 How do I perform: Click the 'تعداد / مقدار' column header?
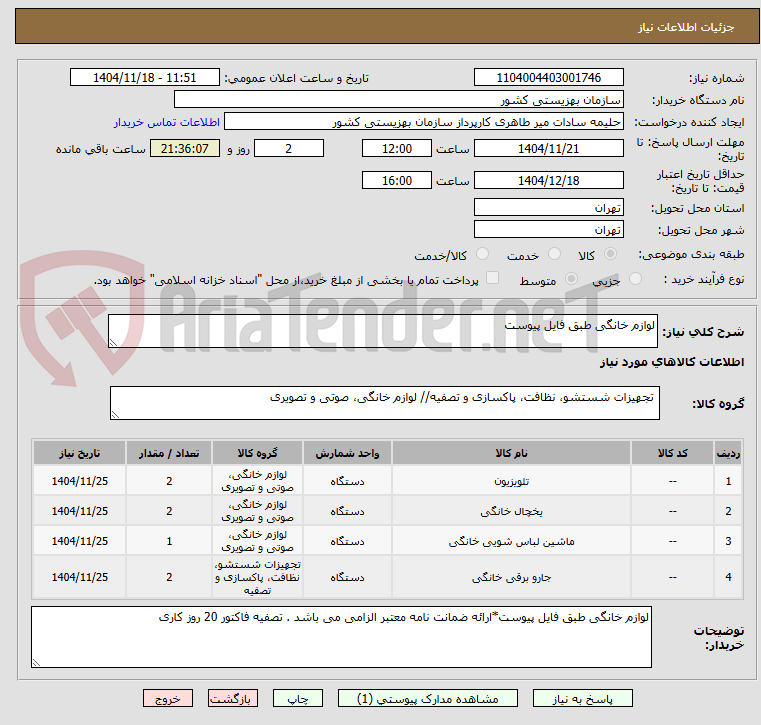[x=169, y=453]
